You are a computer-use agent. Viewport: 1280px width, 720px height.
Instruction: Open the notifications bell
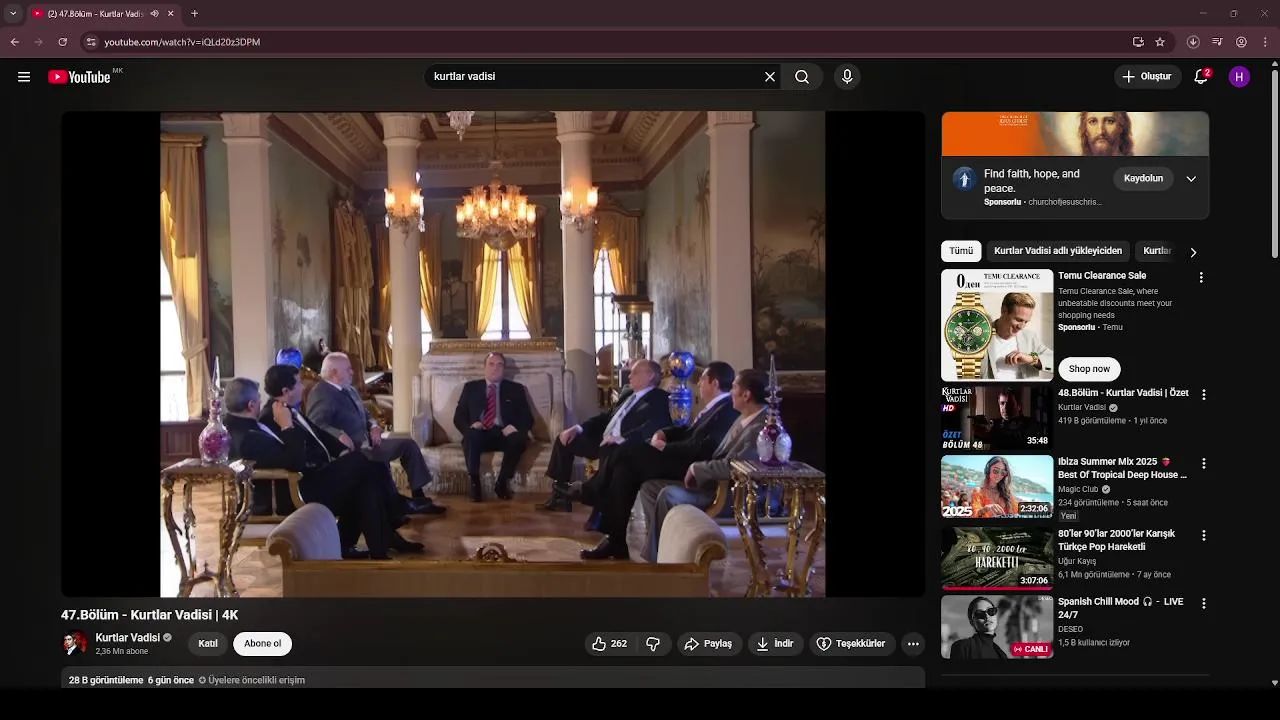1202,77
